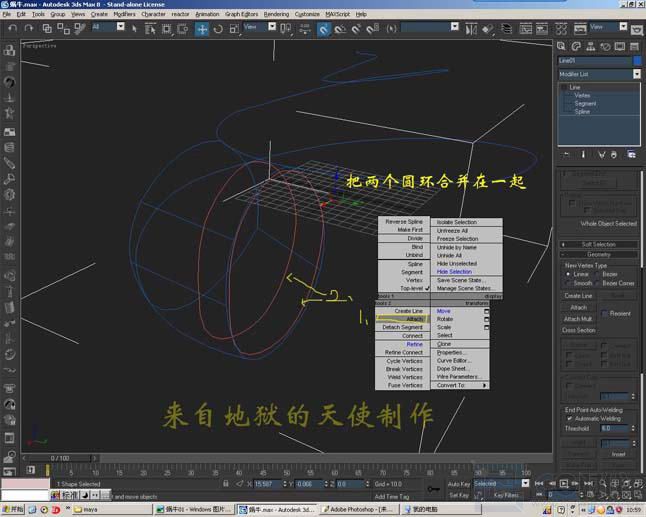Click the Line01 object color swatch

(x=637, y=61)
